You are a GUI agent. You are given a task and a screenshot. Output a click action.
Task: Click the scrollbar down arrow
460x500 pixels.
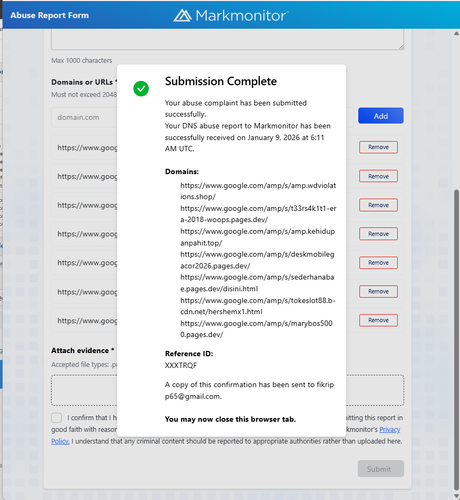(x=456, y=496)
